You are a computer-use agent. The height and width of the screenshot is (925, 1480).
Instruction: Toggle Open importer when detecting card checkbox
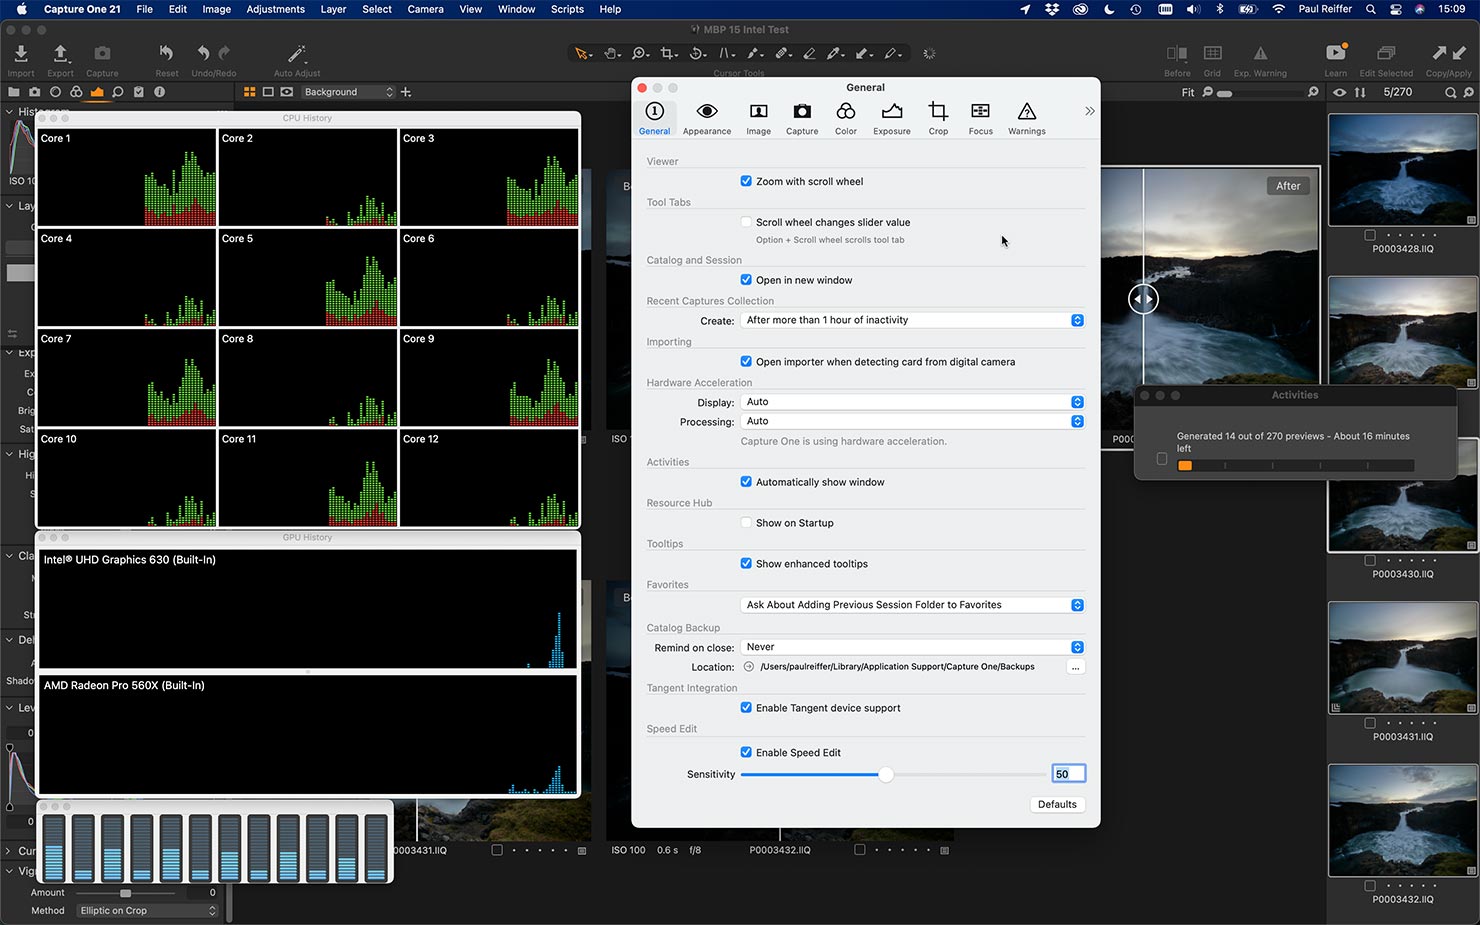(746, 362)
